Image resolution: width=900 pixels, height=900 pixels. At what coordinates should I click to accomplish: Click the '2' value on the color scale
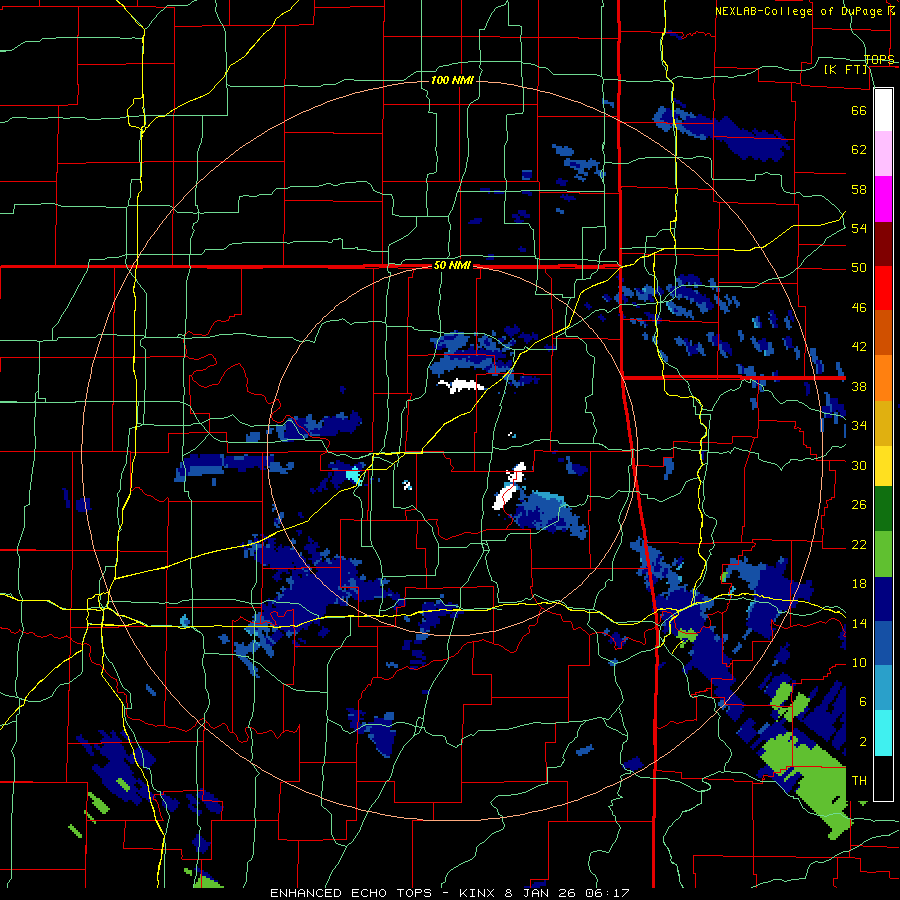[x=863, y=742]
